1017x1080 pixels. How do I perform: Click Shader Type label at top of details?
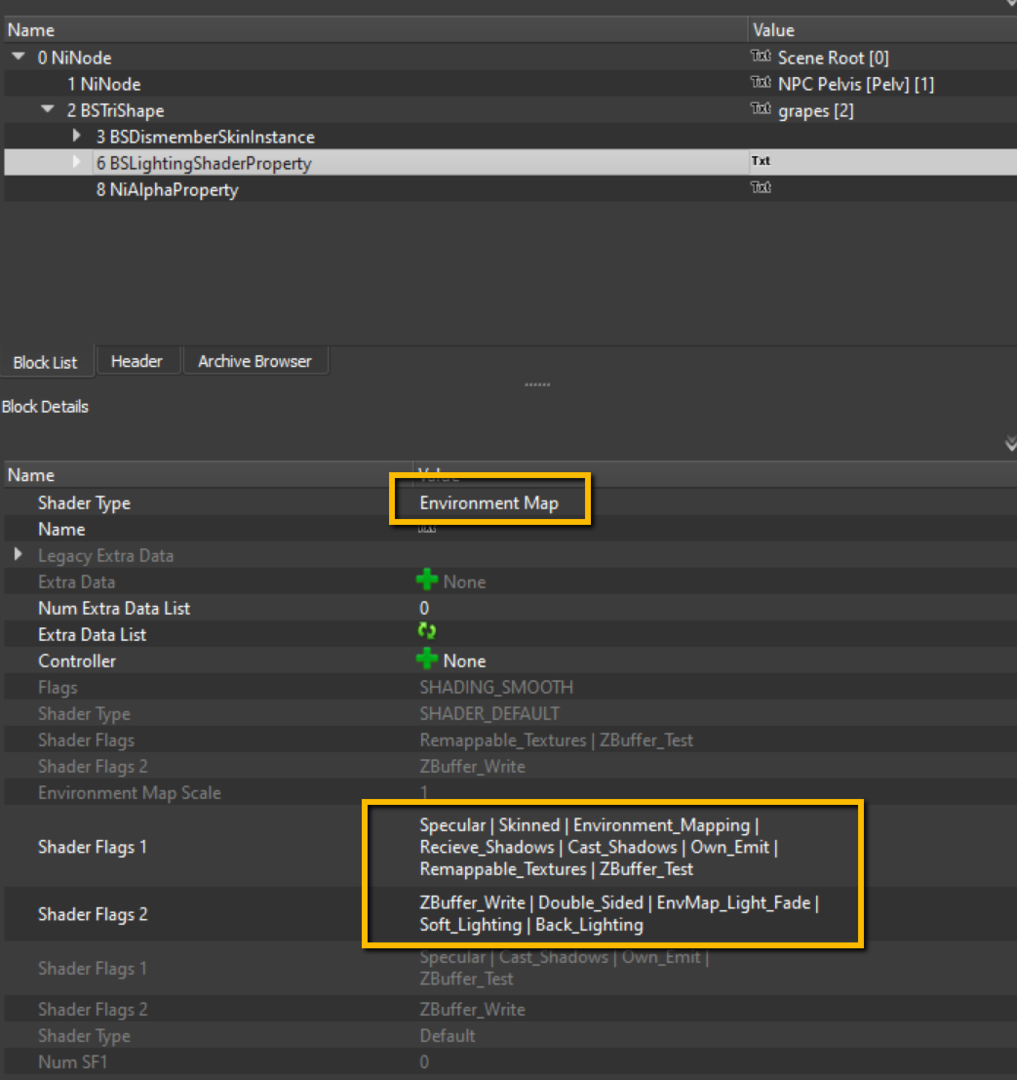point(84,503)
